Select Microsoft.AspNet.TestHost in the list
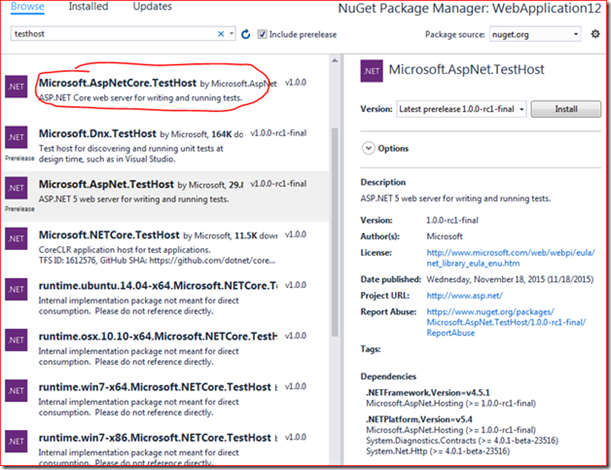The image size is (611, 470). click(166, 196)
